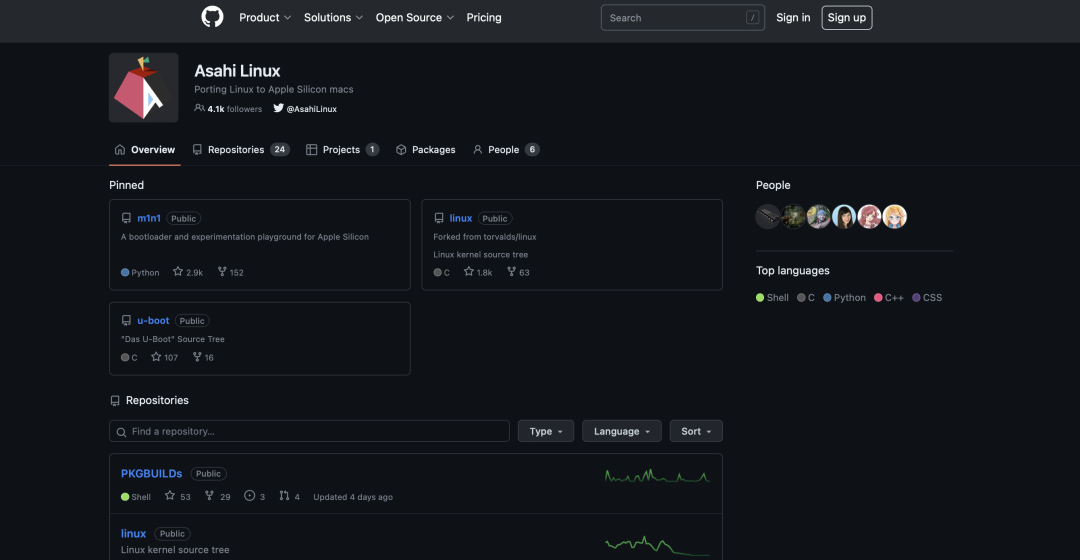The width and height of the screenshot is (1080, 560).
Task: Switch to the Projects tab
Action: click(x=342, y=150)
